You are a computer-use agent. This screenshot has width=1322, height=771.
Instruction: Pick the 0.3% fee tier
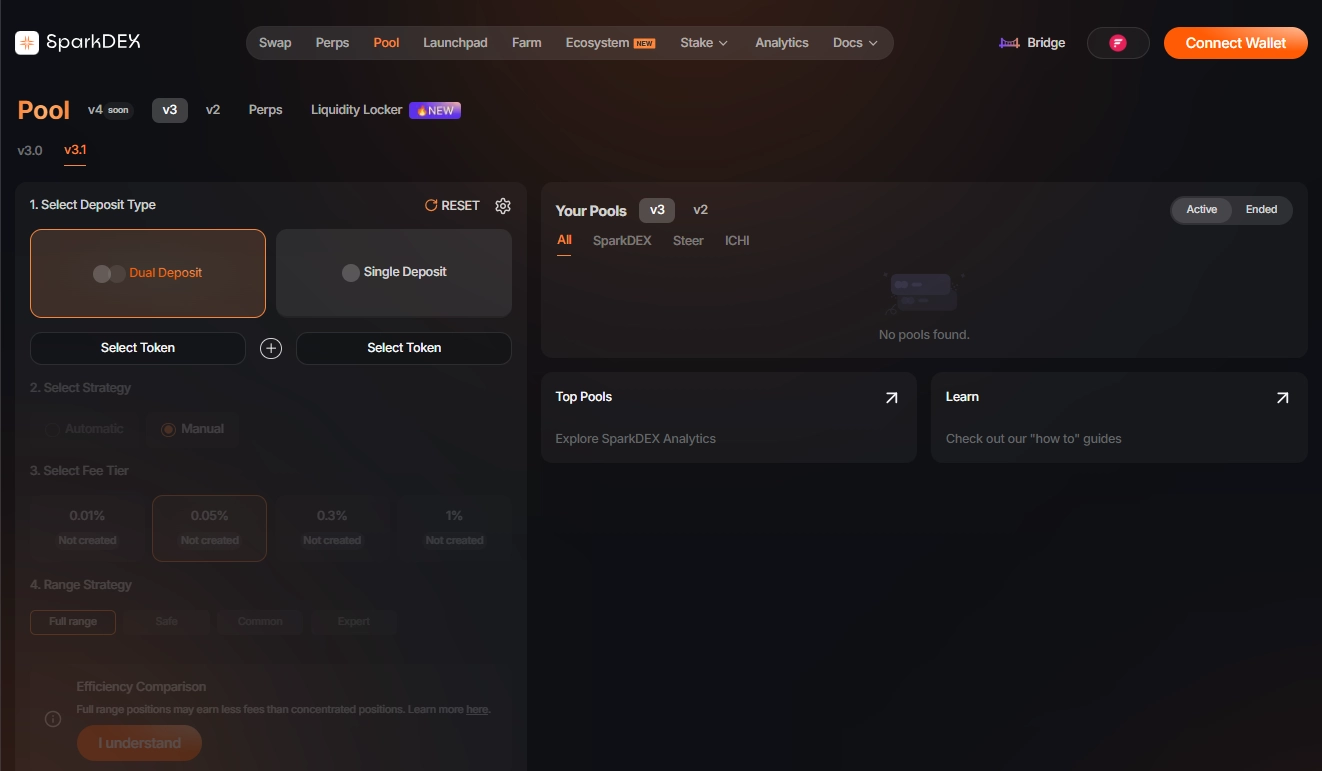click(332, 528)
